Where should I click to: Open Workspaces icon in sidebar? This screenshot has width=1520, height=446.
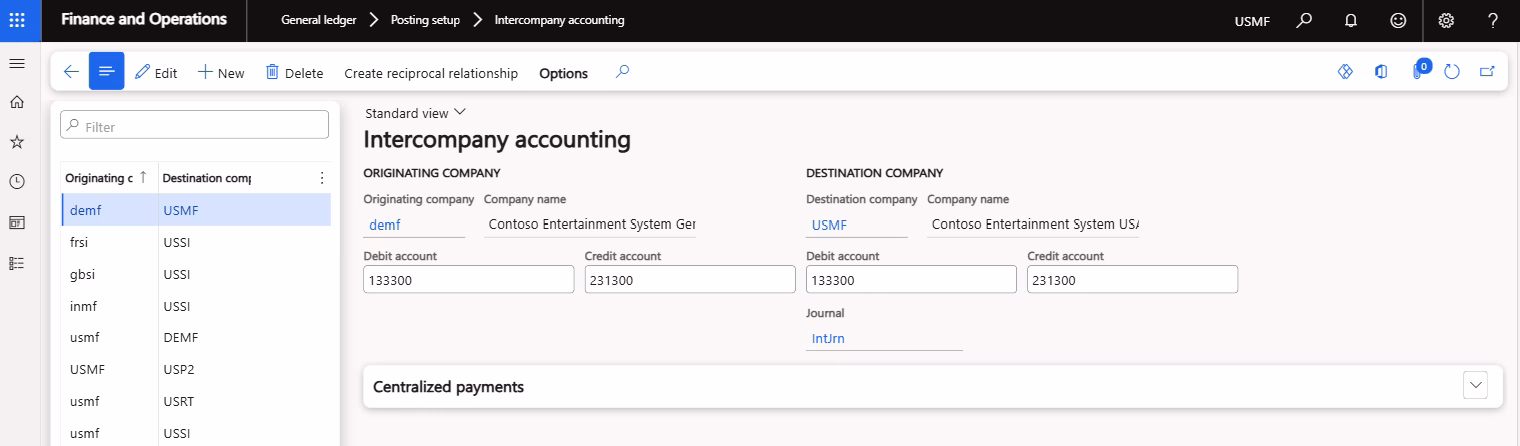[x=16, y=222]
